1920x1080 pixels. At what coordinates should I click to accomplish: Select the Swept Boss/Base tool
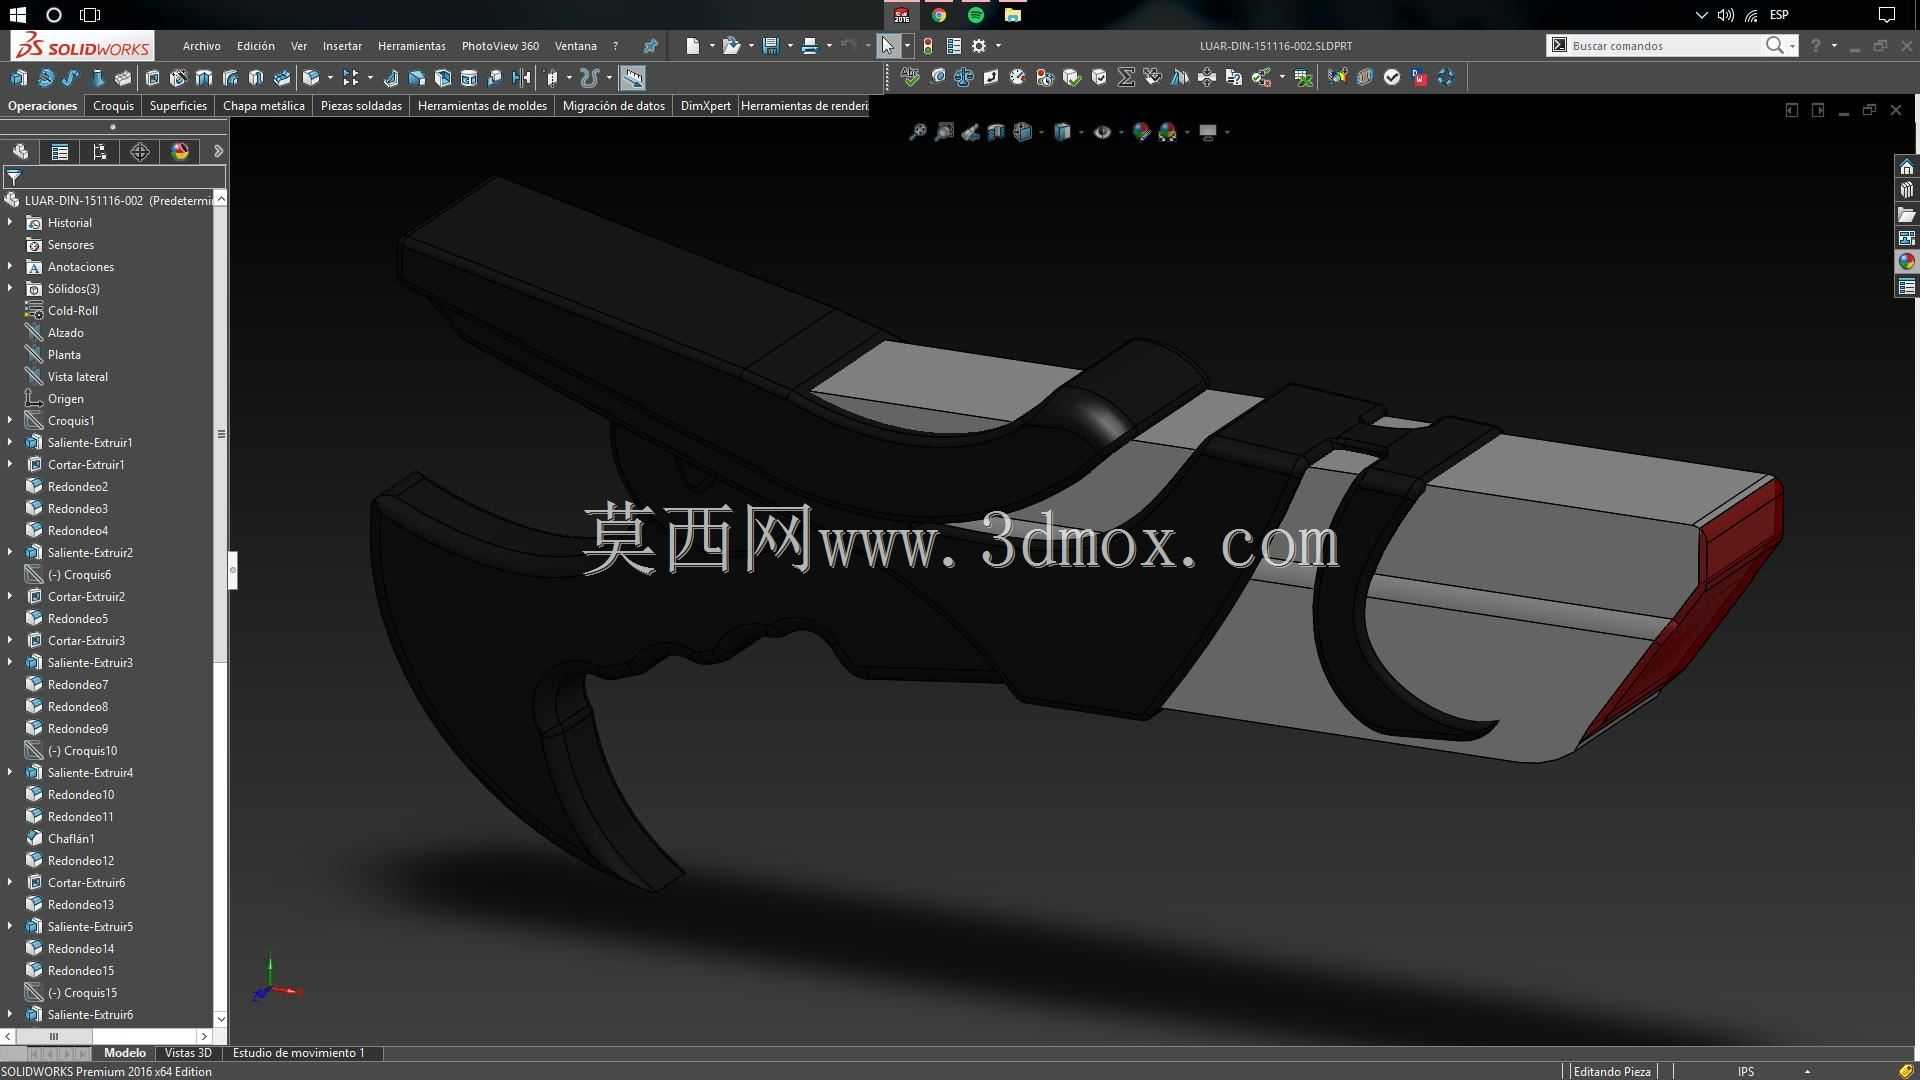pyautogui.click(x=71, y=78)
